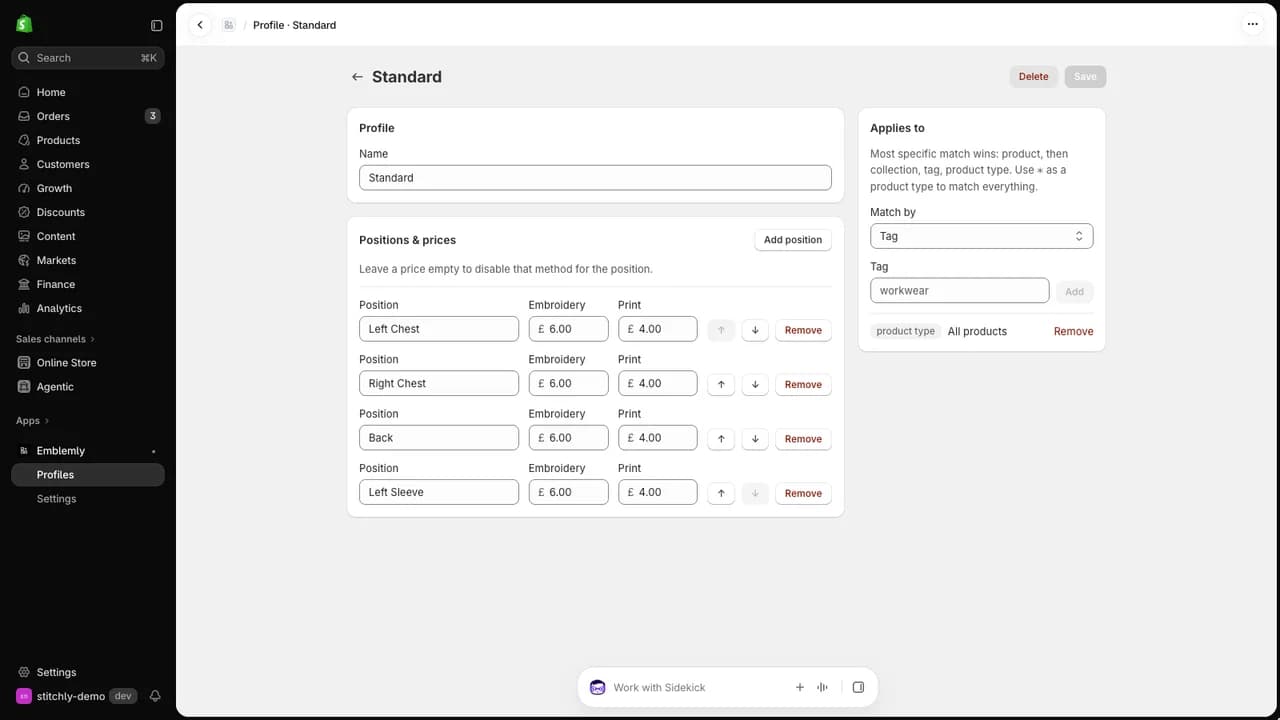Click the top bar back chevron
The width and height of the screenshot is (1280, 720).
pos(200,25)
